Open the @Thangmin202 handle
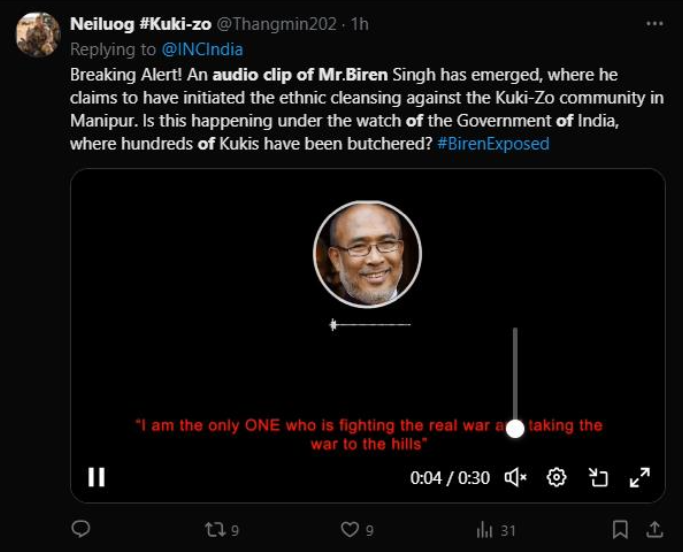The width and height of the screenshot is (684, 552). tap(270, 25)
